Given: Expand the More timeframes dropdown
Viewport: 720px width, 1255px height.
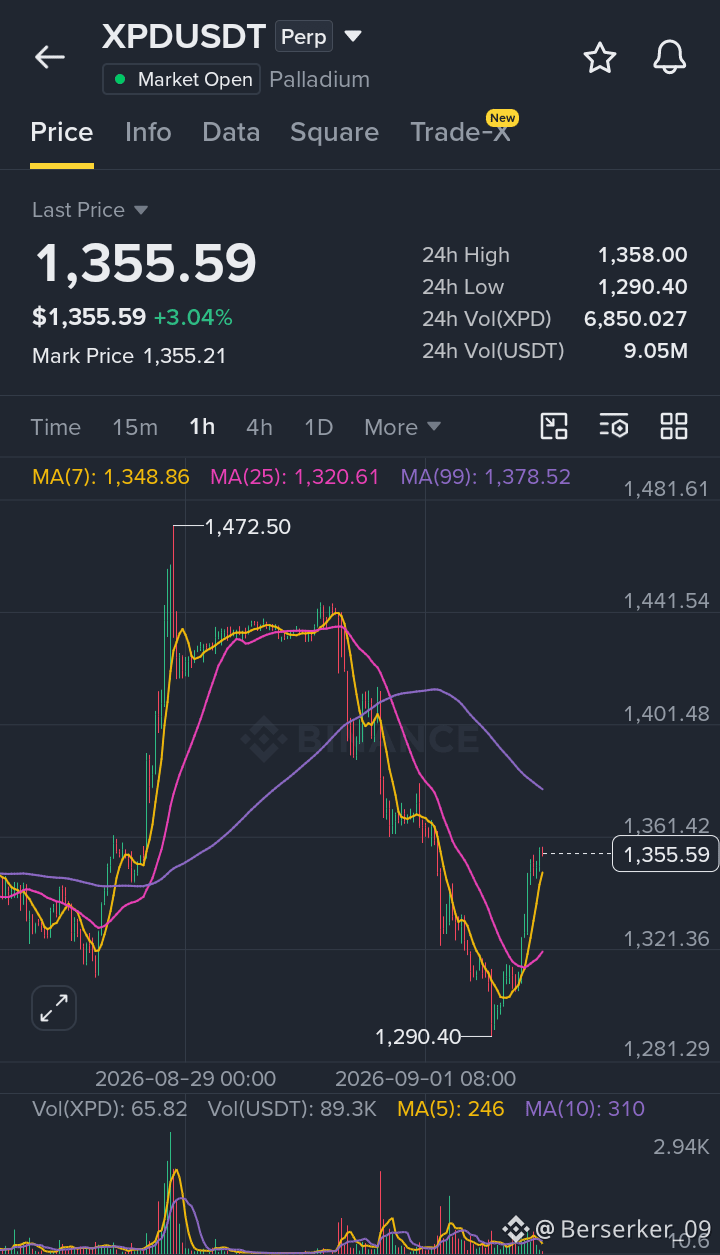Looking at the screenshot, I should [402, 427].
